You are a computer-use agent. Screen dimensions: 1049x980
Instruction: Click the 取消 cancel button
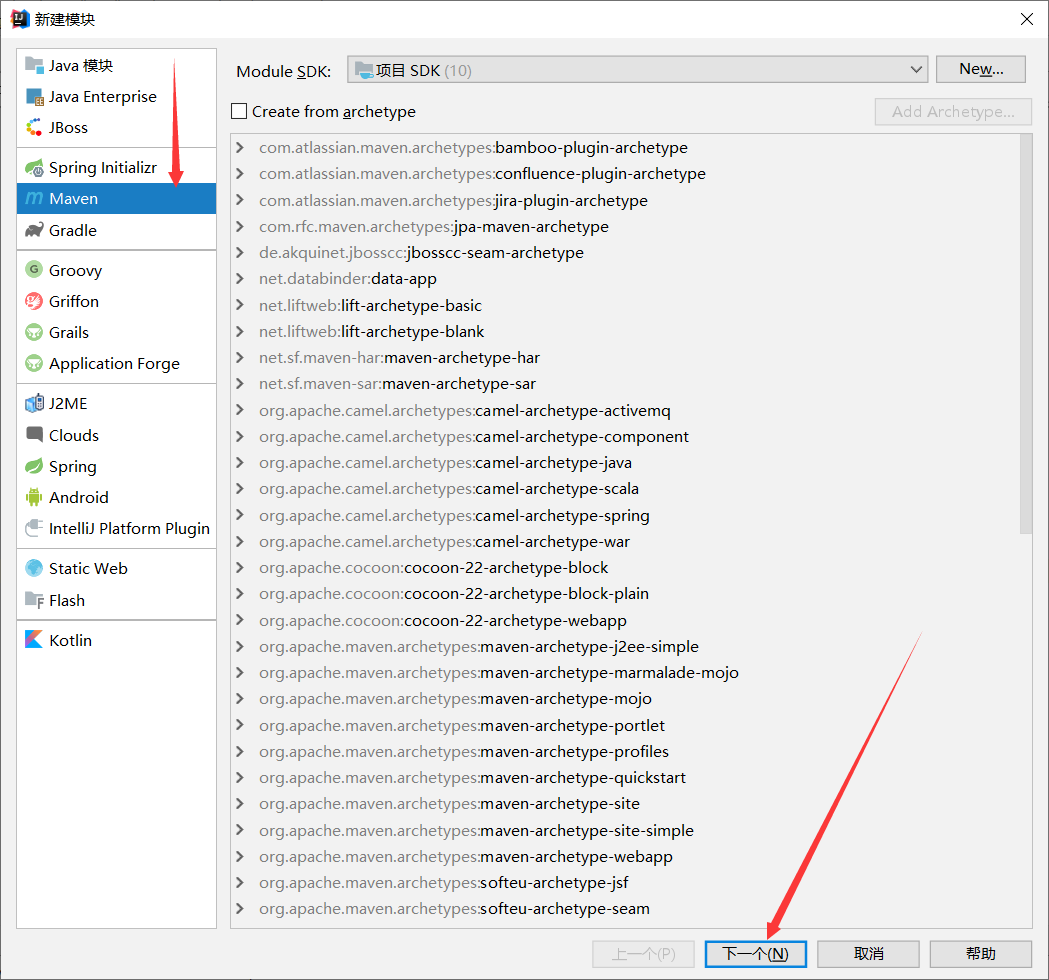pos(868,954)
